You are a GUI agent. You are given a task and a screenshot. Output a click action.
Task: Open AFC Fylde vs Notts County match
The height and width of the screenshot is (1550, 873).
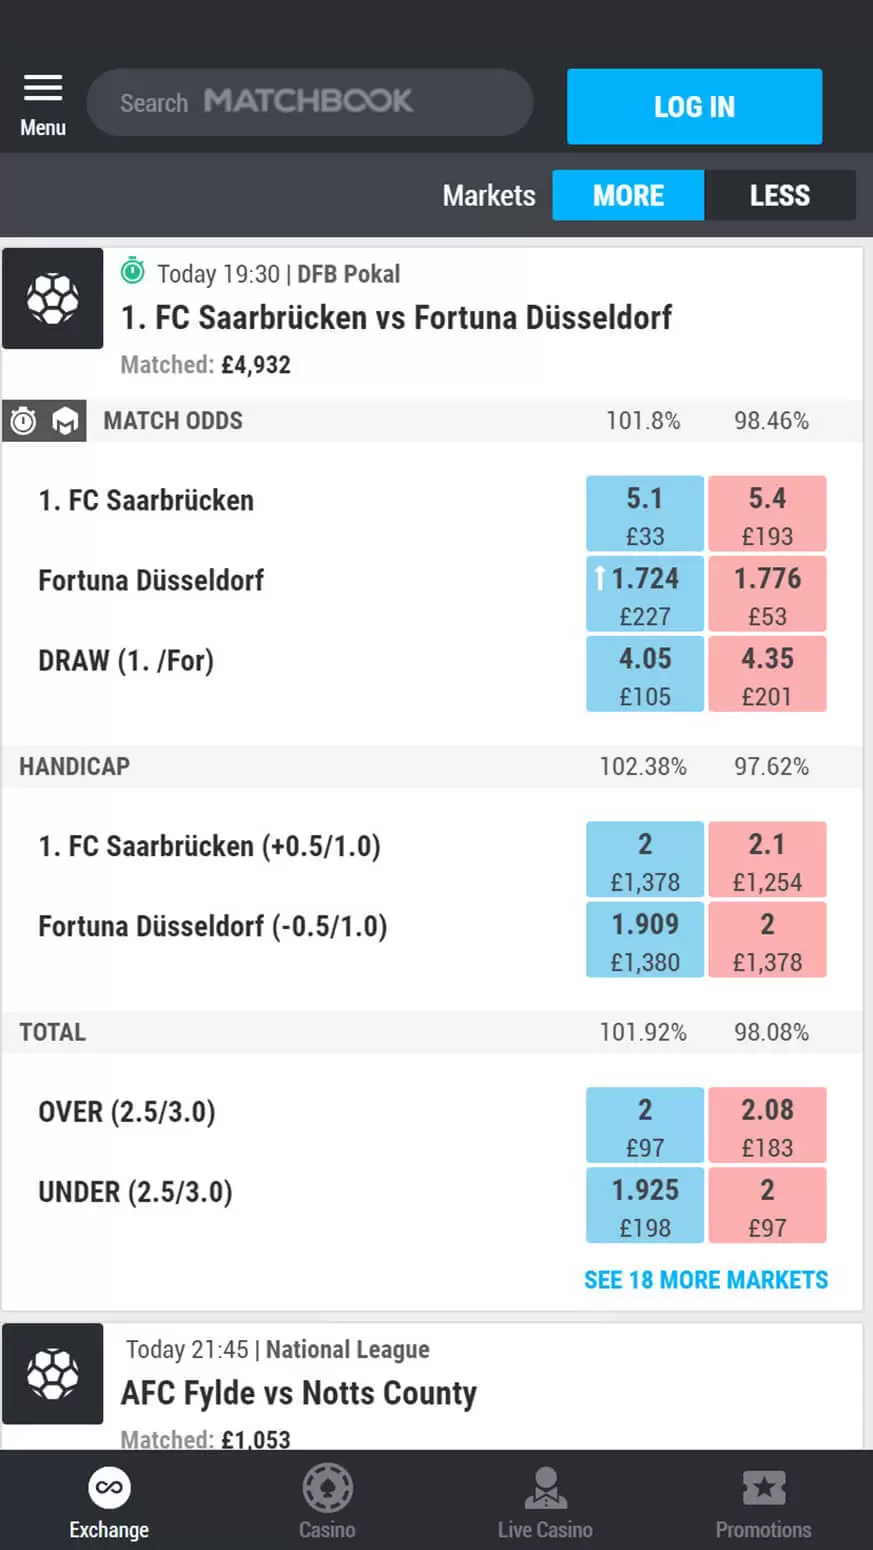[299, 1393]
